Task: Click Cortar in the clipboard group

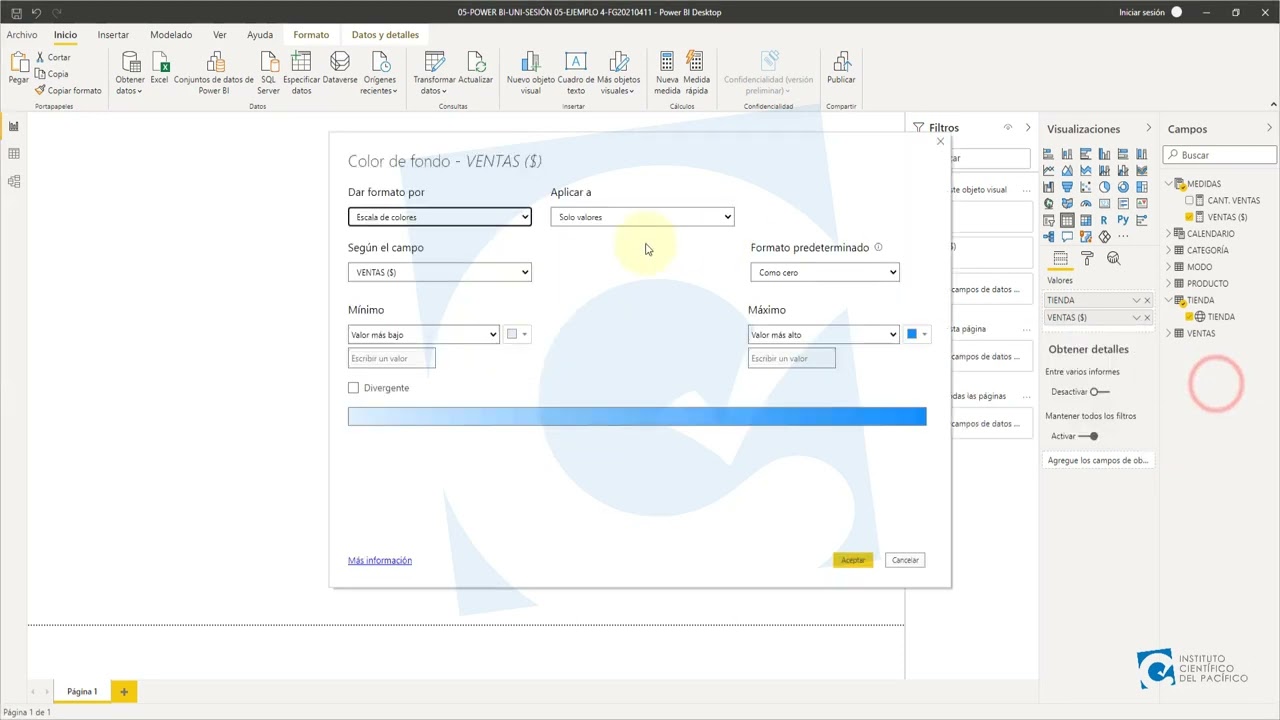Action: click(52, 57)
